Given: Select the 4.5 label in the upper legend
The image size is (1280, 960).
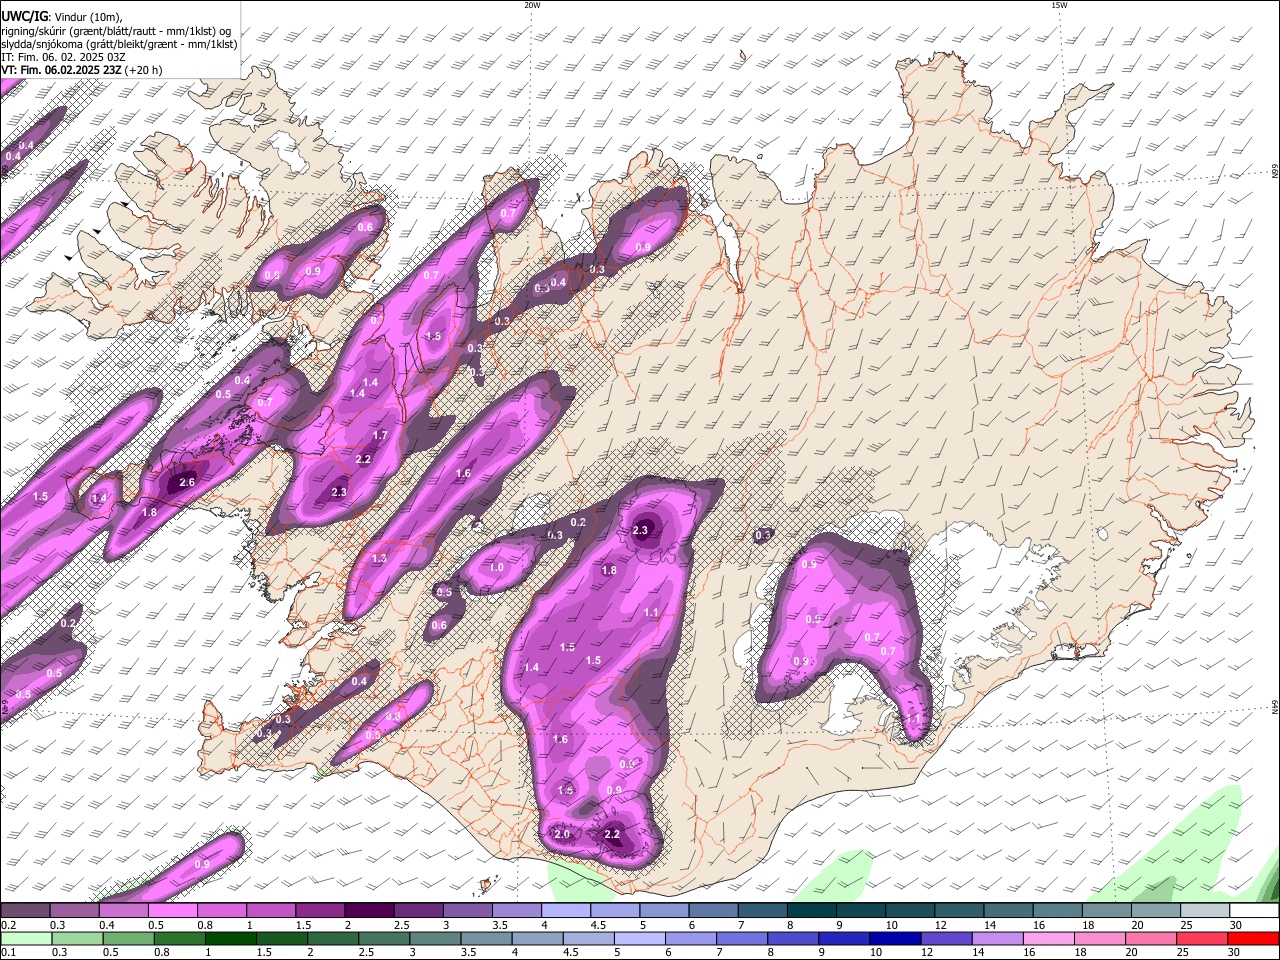Looking at the screenshot, I should [598, 925].
